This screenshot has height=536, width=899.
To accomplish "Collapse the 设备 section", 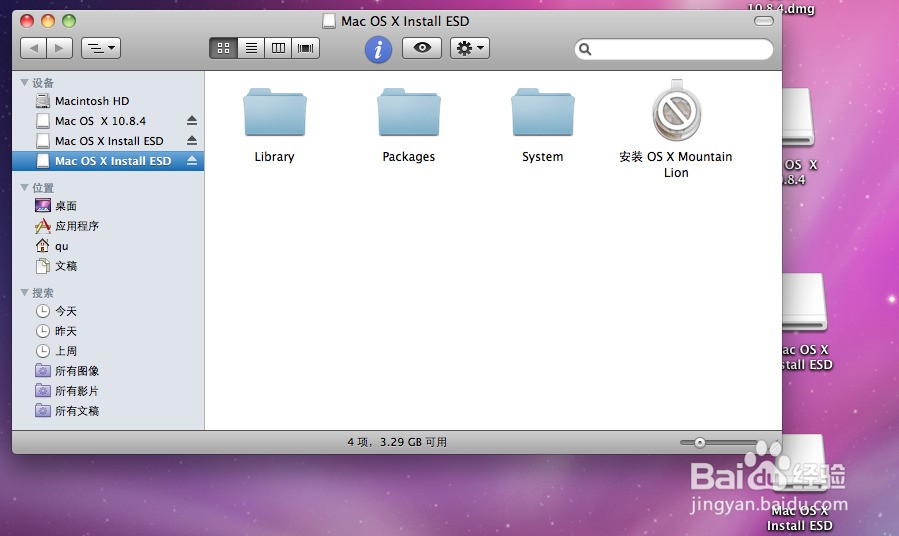I will [25, 83].
